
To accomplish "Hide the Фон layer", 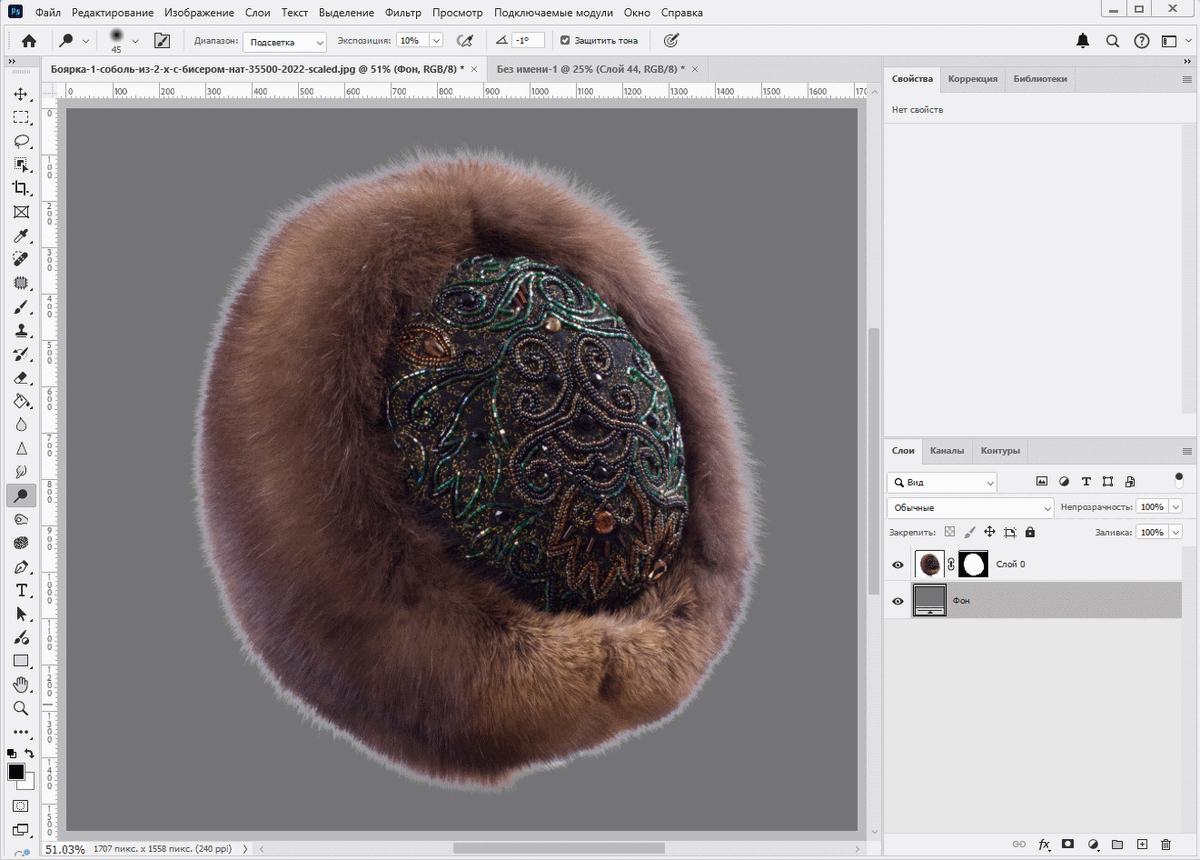I will (897, 601).
